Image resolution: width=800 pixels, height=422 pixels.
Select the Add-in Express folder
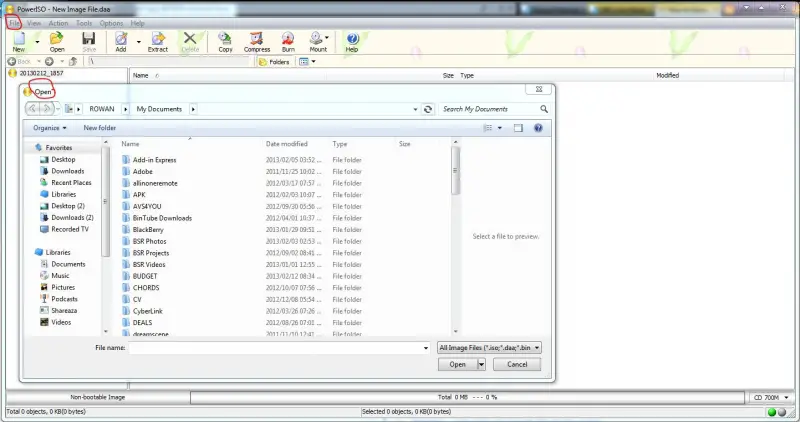click(x=154, y=160)
